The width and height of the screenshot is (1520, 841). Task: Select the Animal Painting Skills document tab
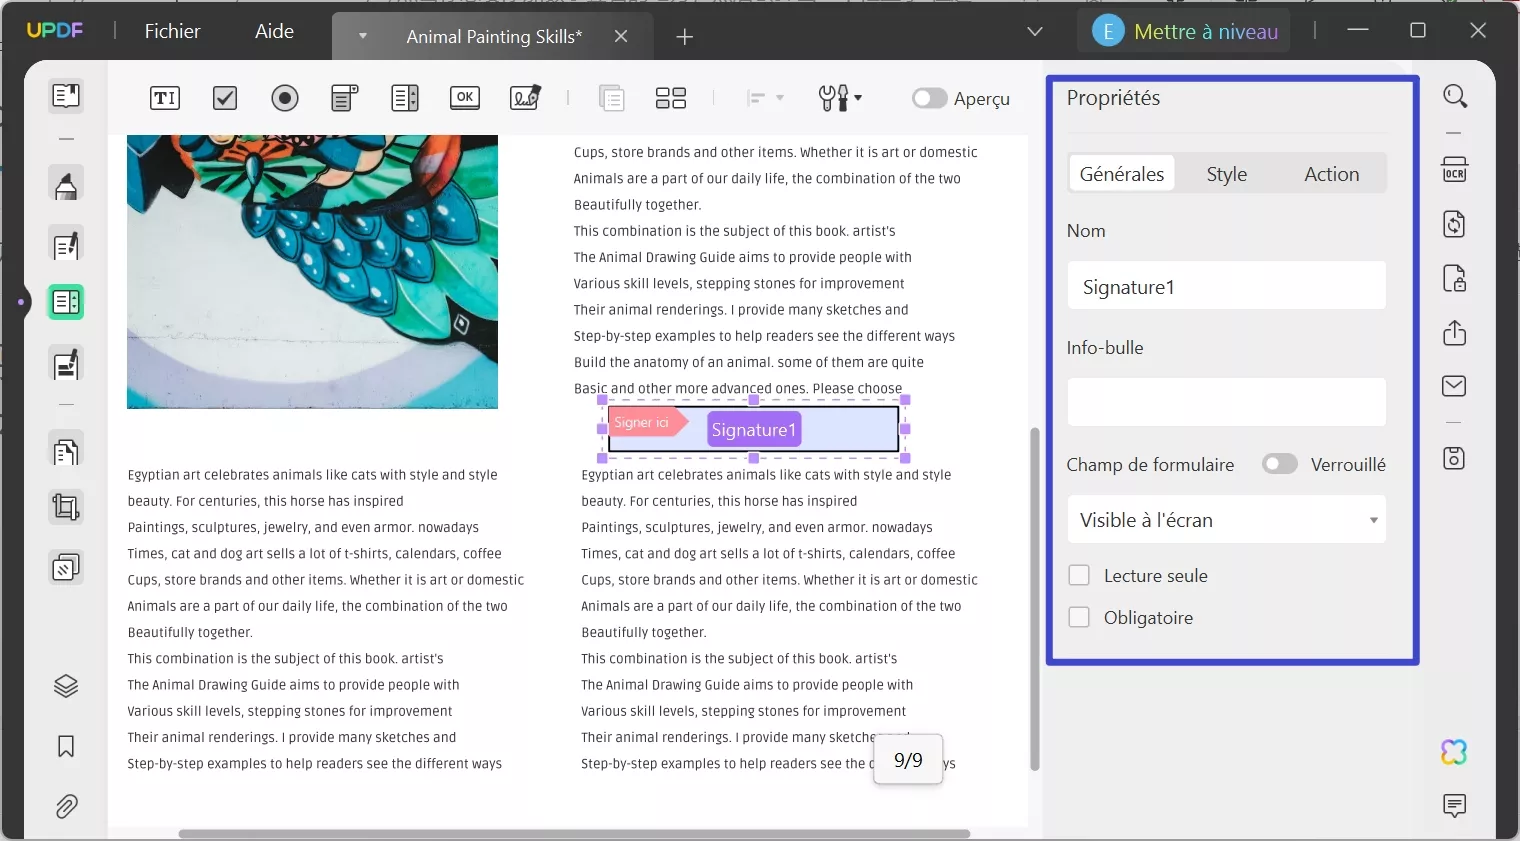coord(494,37)
